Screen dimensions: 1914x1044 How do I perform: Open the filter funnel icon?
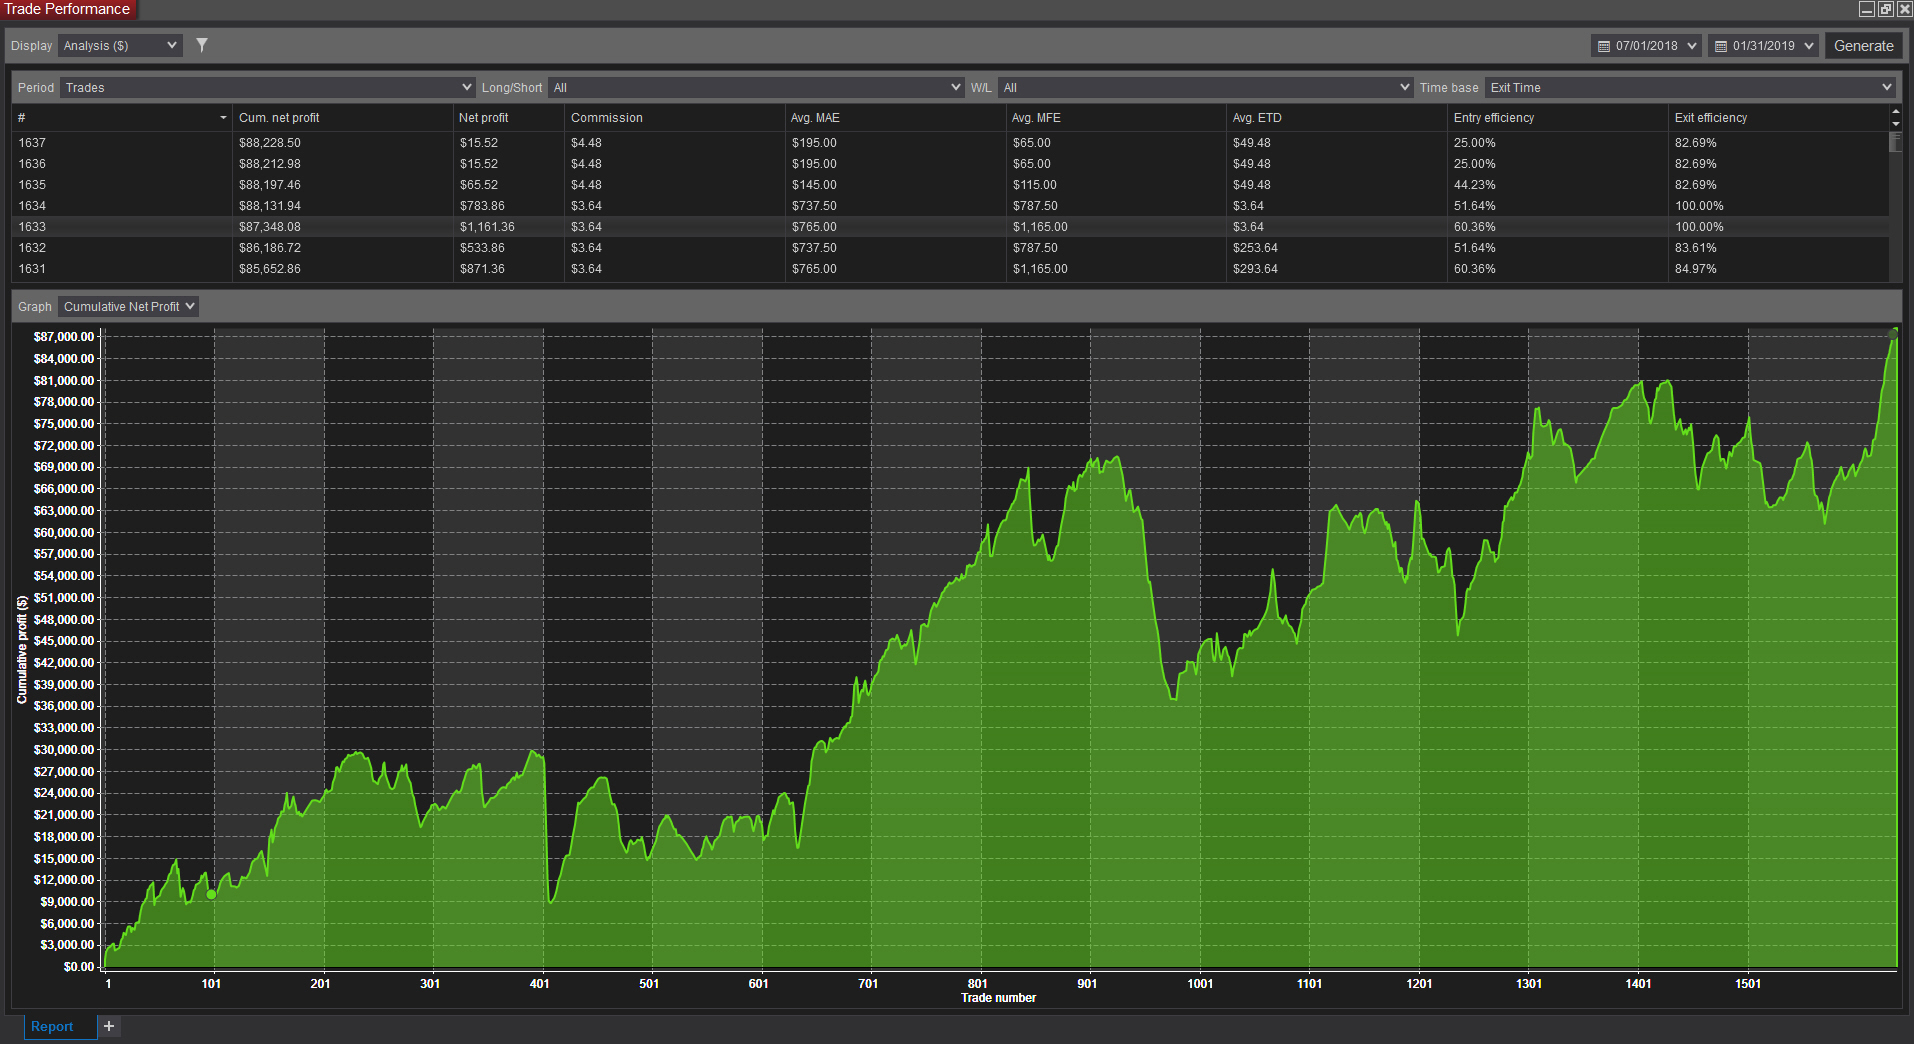pos(202,45)
